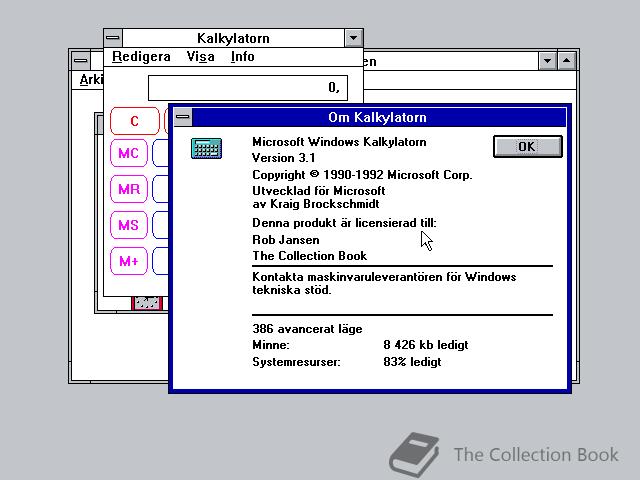
Task: Click the M+ memory add button
Action: [x=129, y=261]
